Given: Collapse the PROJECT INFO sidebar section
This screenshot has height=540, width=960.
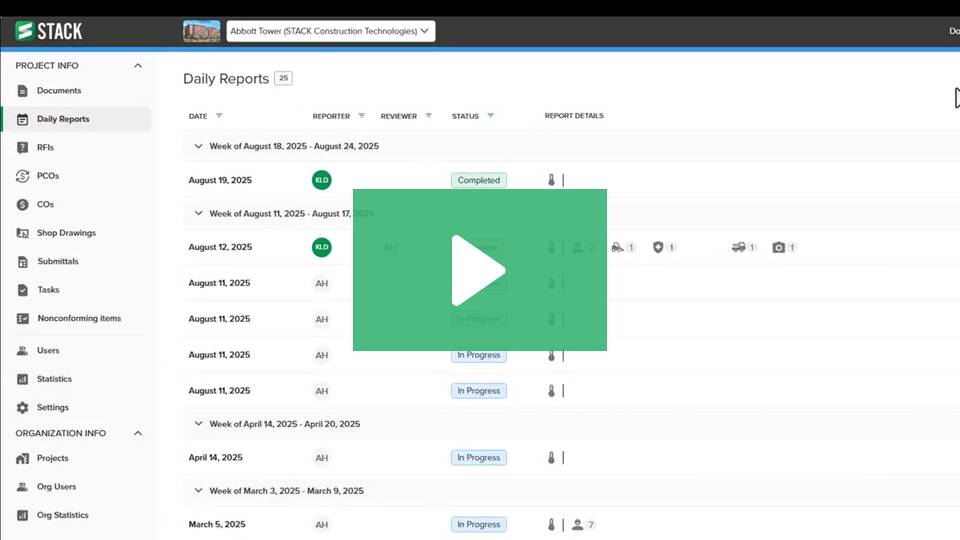Looking at the screenshot, I should point(138,66).
